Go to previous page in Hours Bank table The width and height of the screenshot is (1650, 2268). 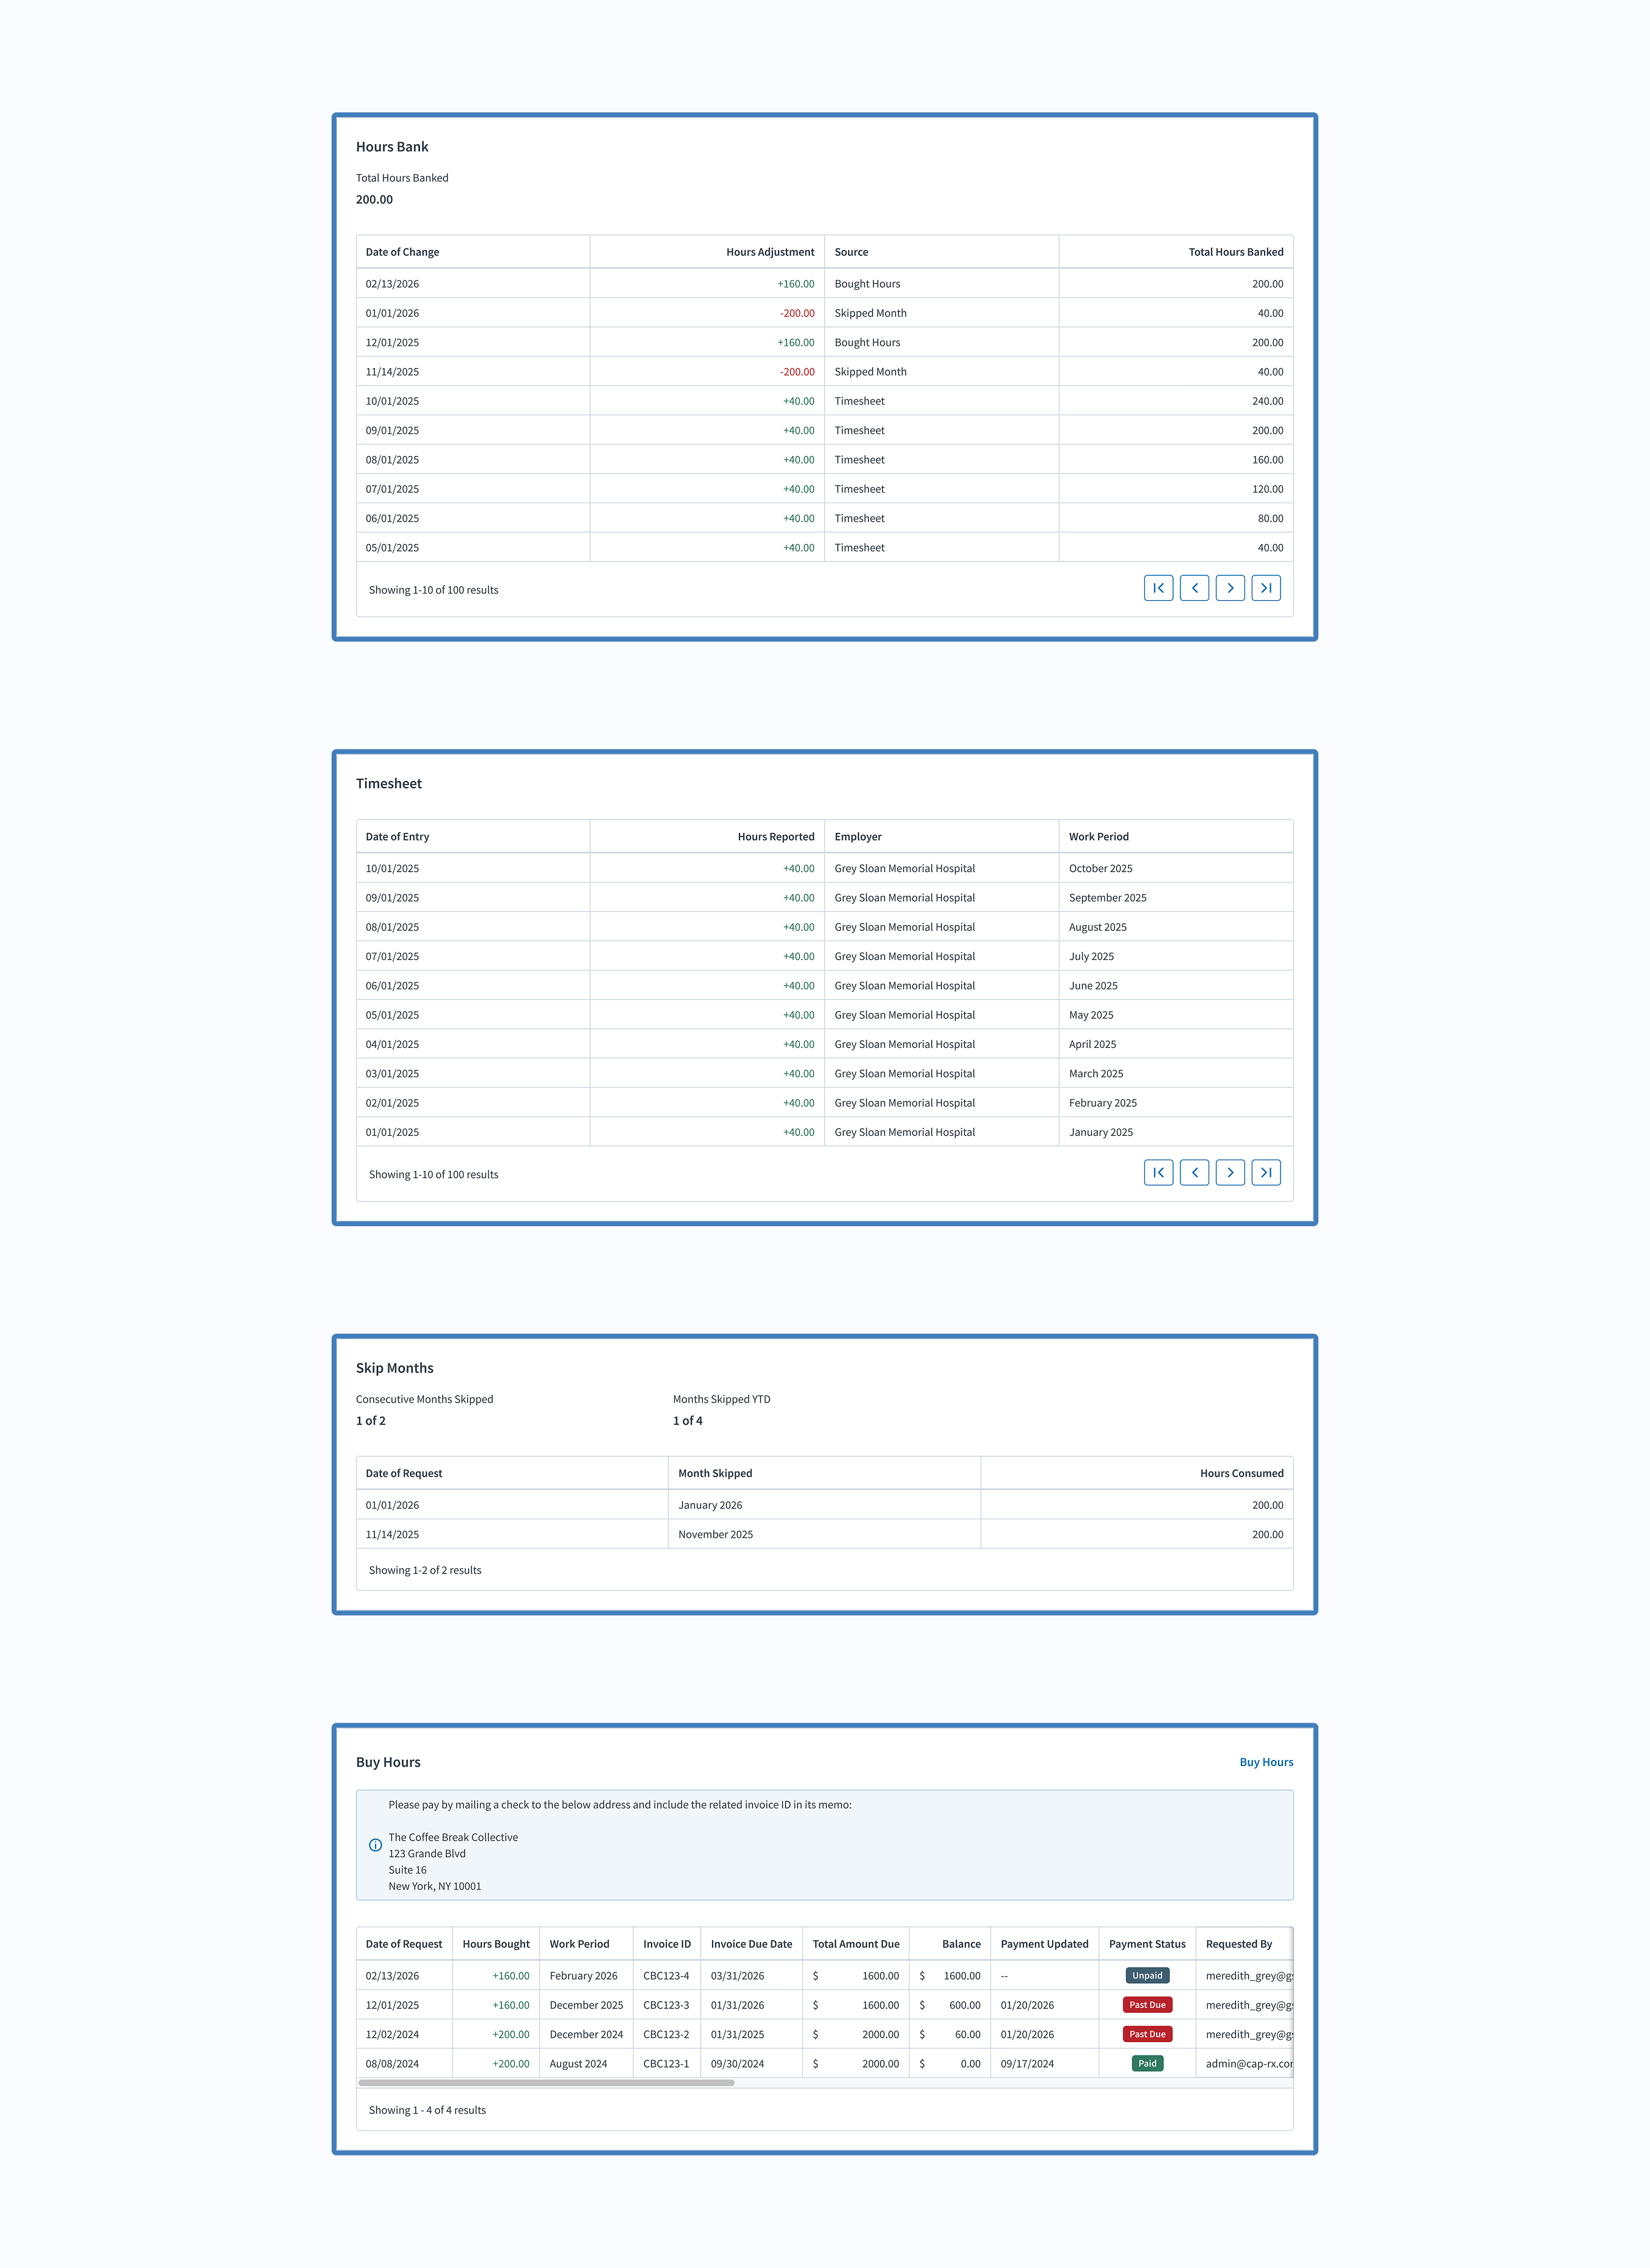[x=1194, y=588]
